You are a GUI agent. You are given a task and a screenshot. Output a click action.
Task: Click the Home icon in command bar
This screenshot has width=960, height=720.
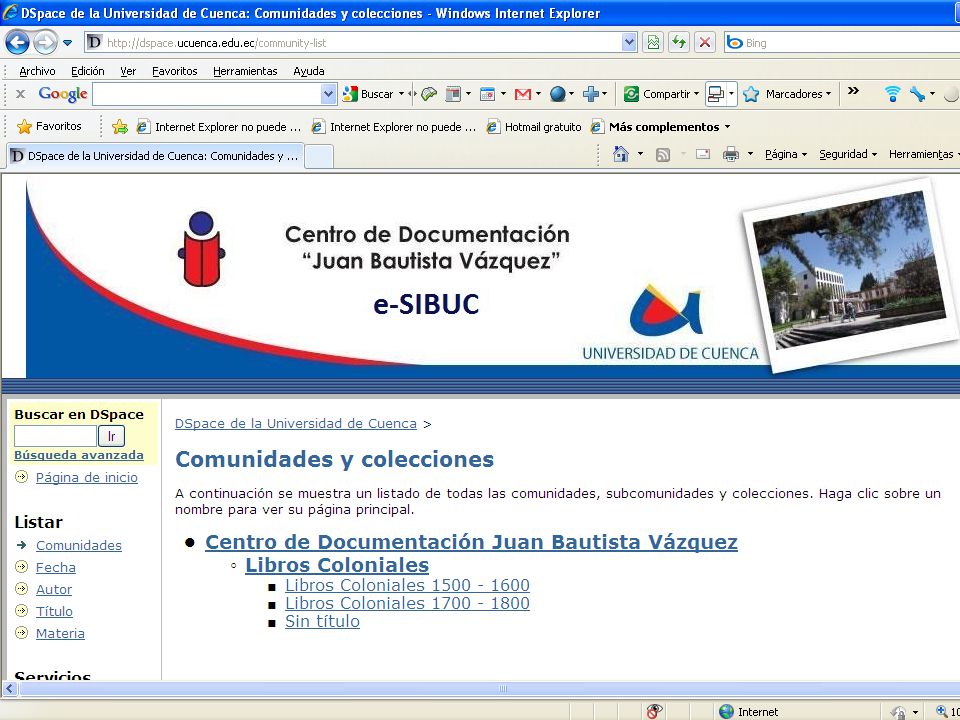tap(621, 154)
